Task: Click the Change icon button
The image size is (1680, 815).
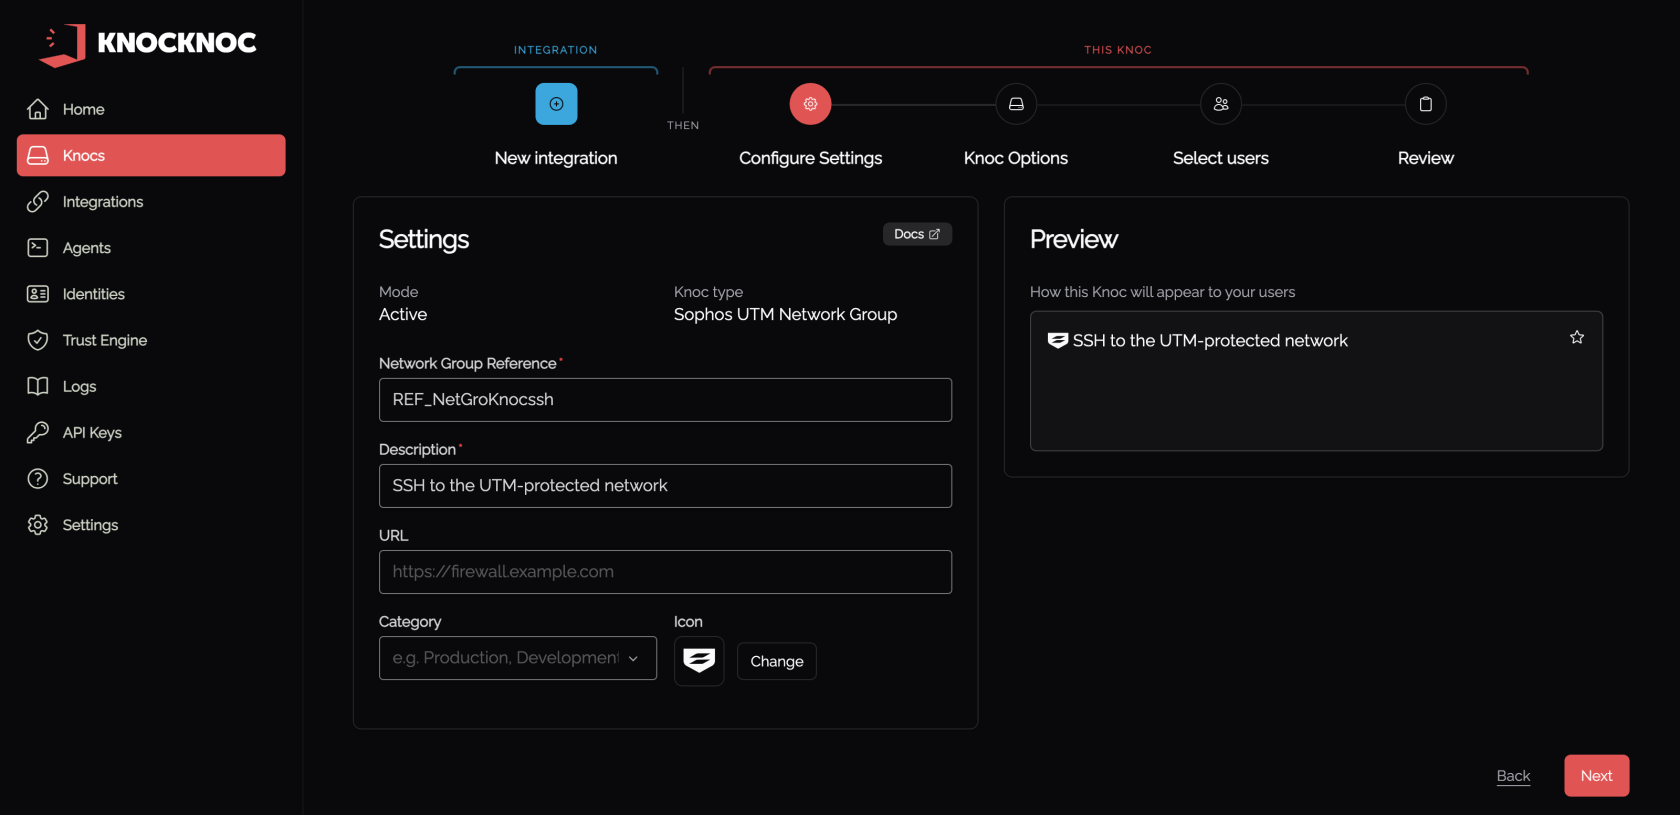Action: coord(777,661)
